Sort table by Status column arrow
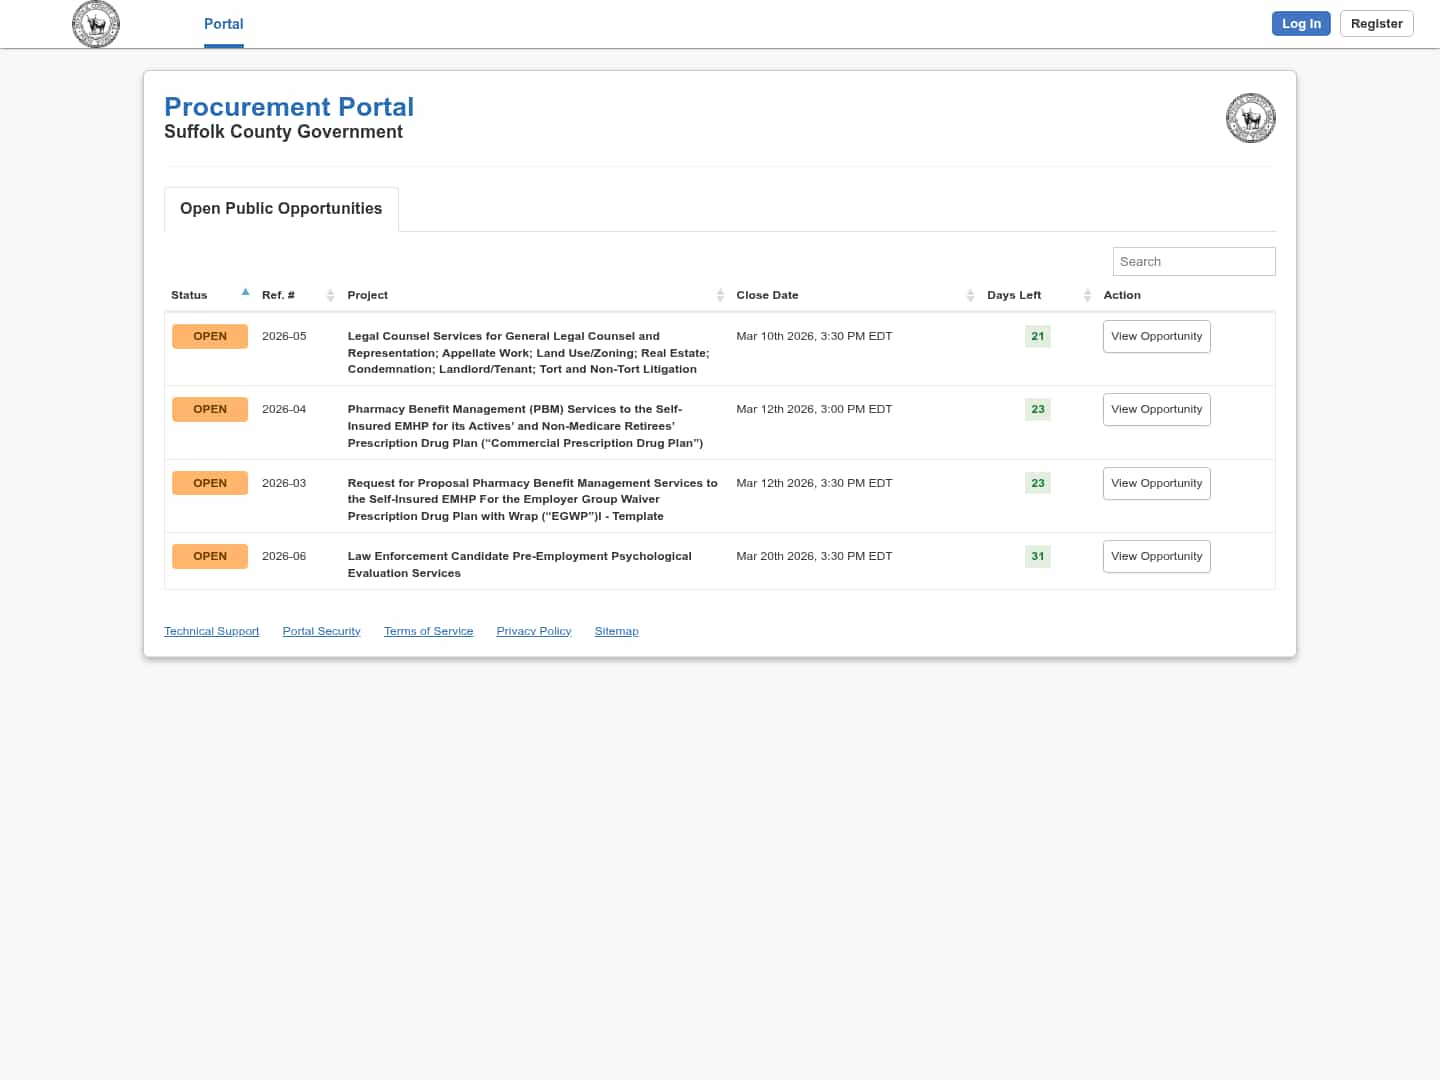The width and height of the screenshot is (1440, 1080). coord(245,293)
